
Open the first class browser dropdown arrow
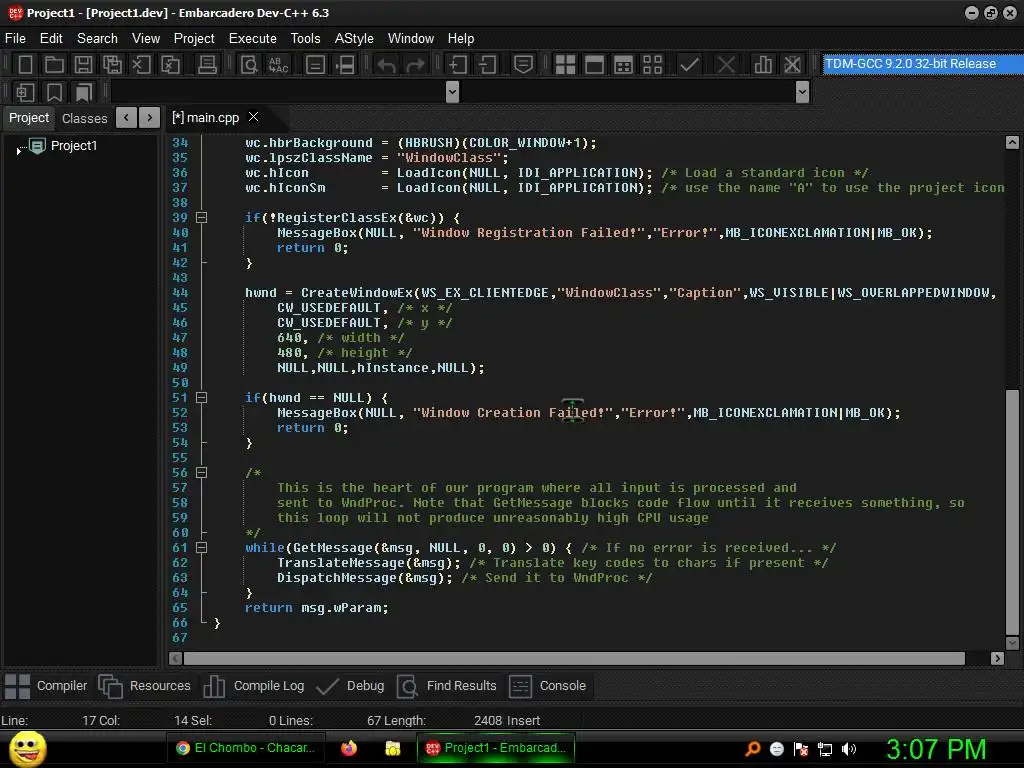point(452,92)
